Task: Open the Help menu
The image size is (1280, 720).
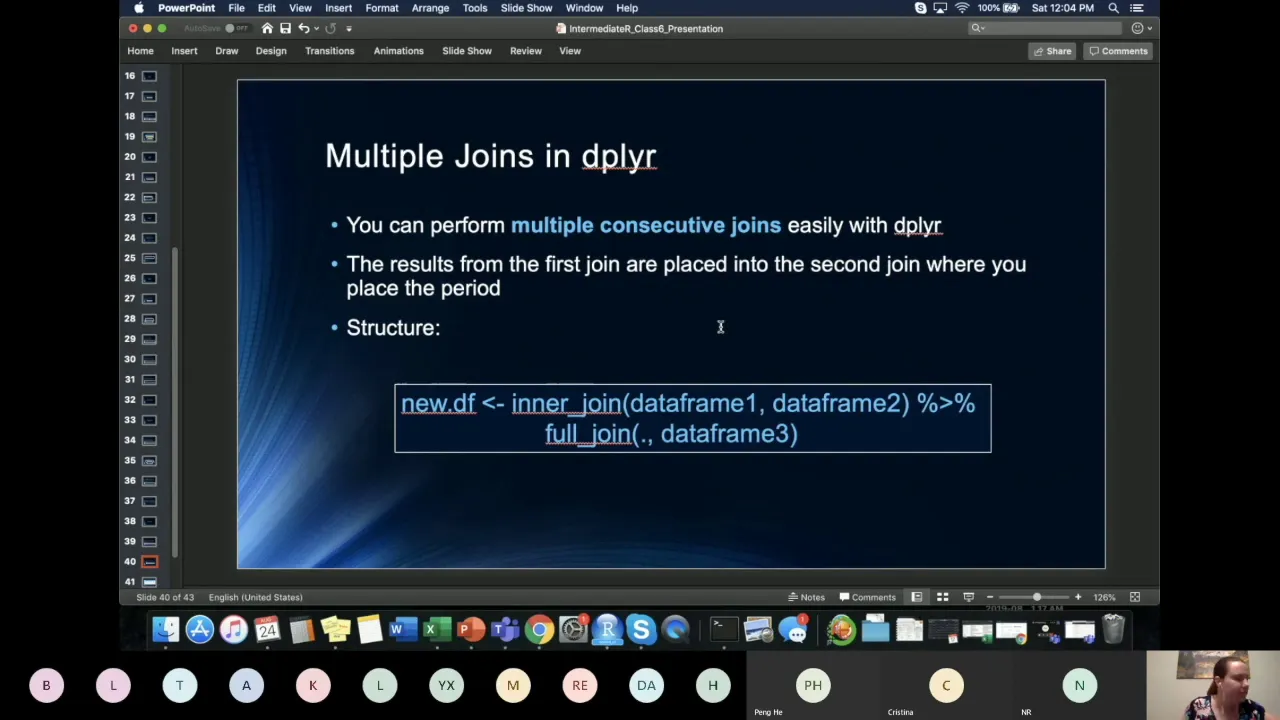Action: pos(627,8)
